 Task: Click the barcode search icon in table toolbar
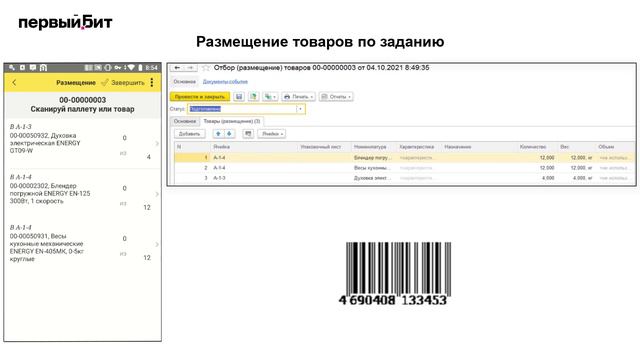248,134
